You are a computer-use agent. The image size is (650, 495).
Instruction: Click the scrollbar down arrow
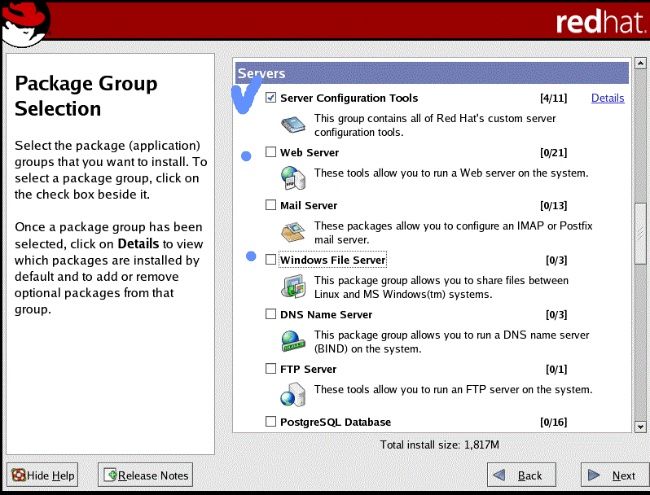[x=640, y=427]
